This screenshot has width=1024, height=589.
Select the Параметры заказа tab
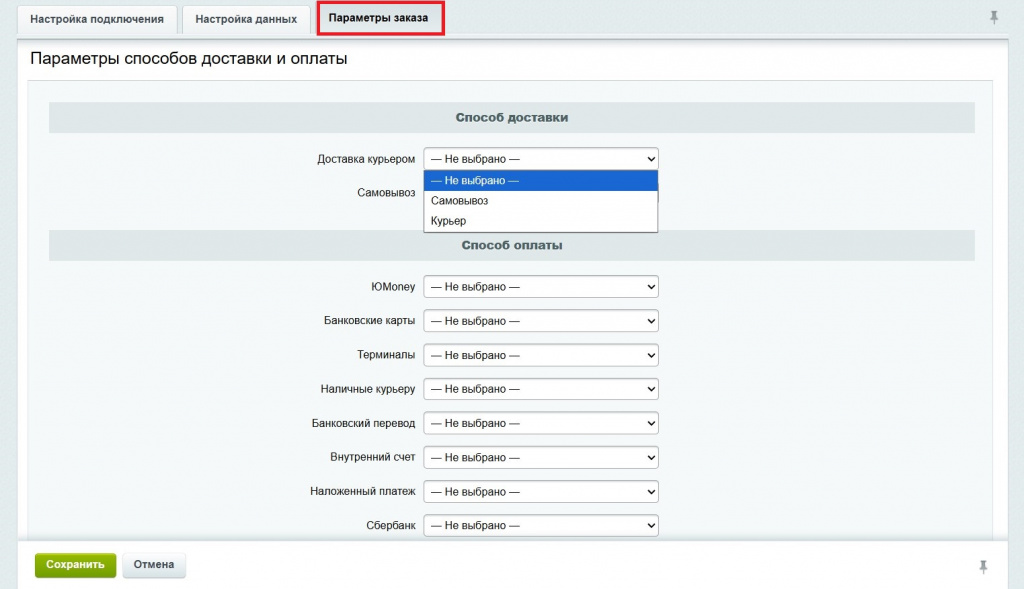coord(380,19)
